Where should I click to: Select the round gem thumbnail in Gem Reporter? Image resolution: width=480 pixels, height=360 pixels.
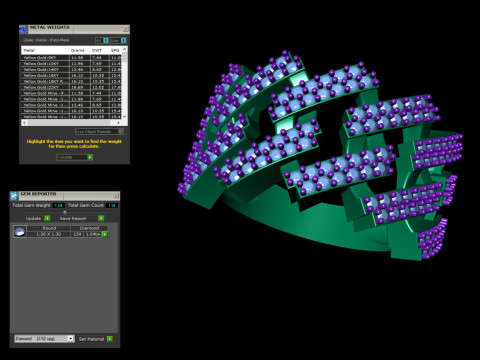pos(20,231)
